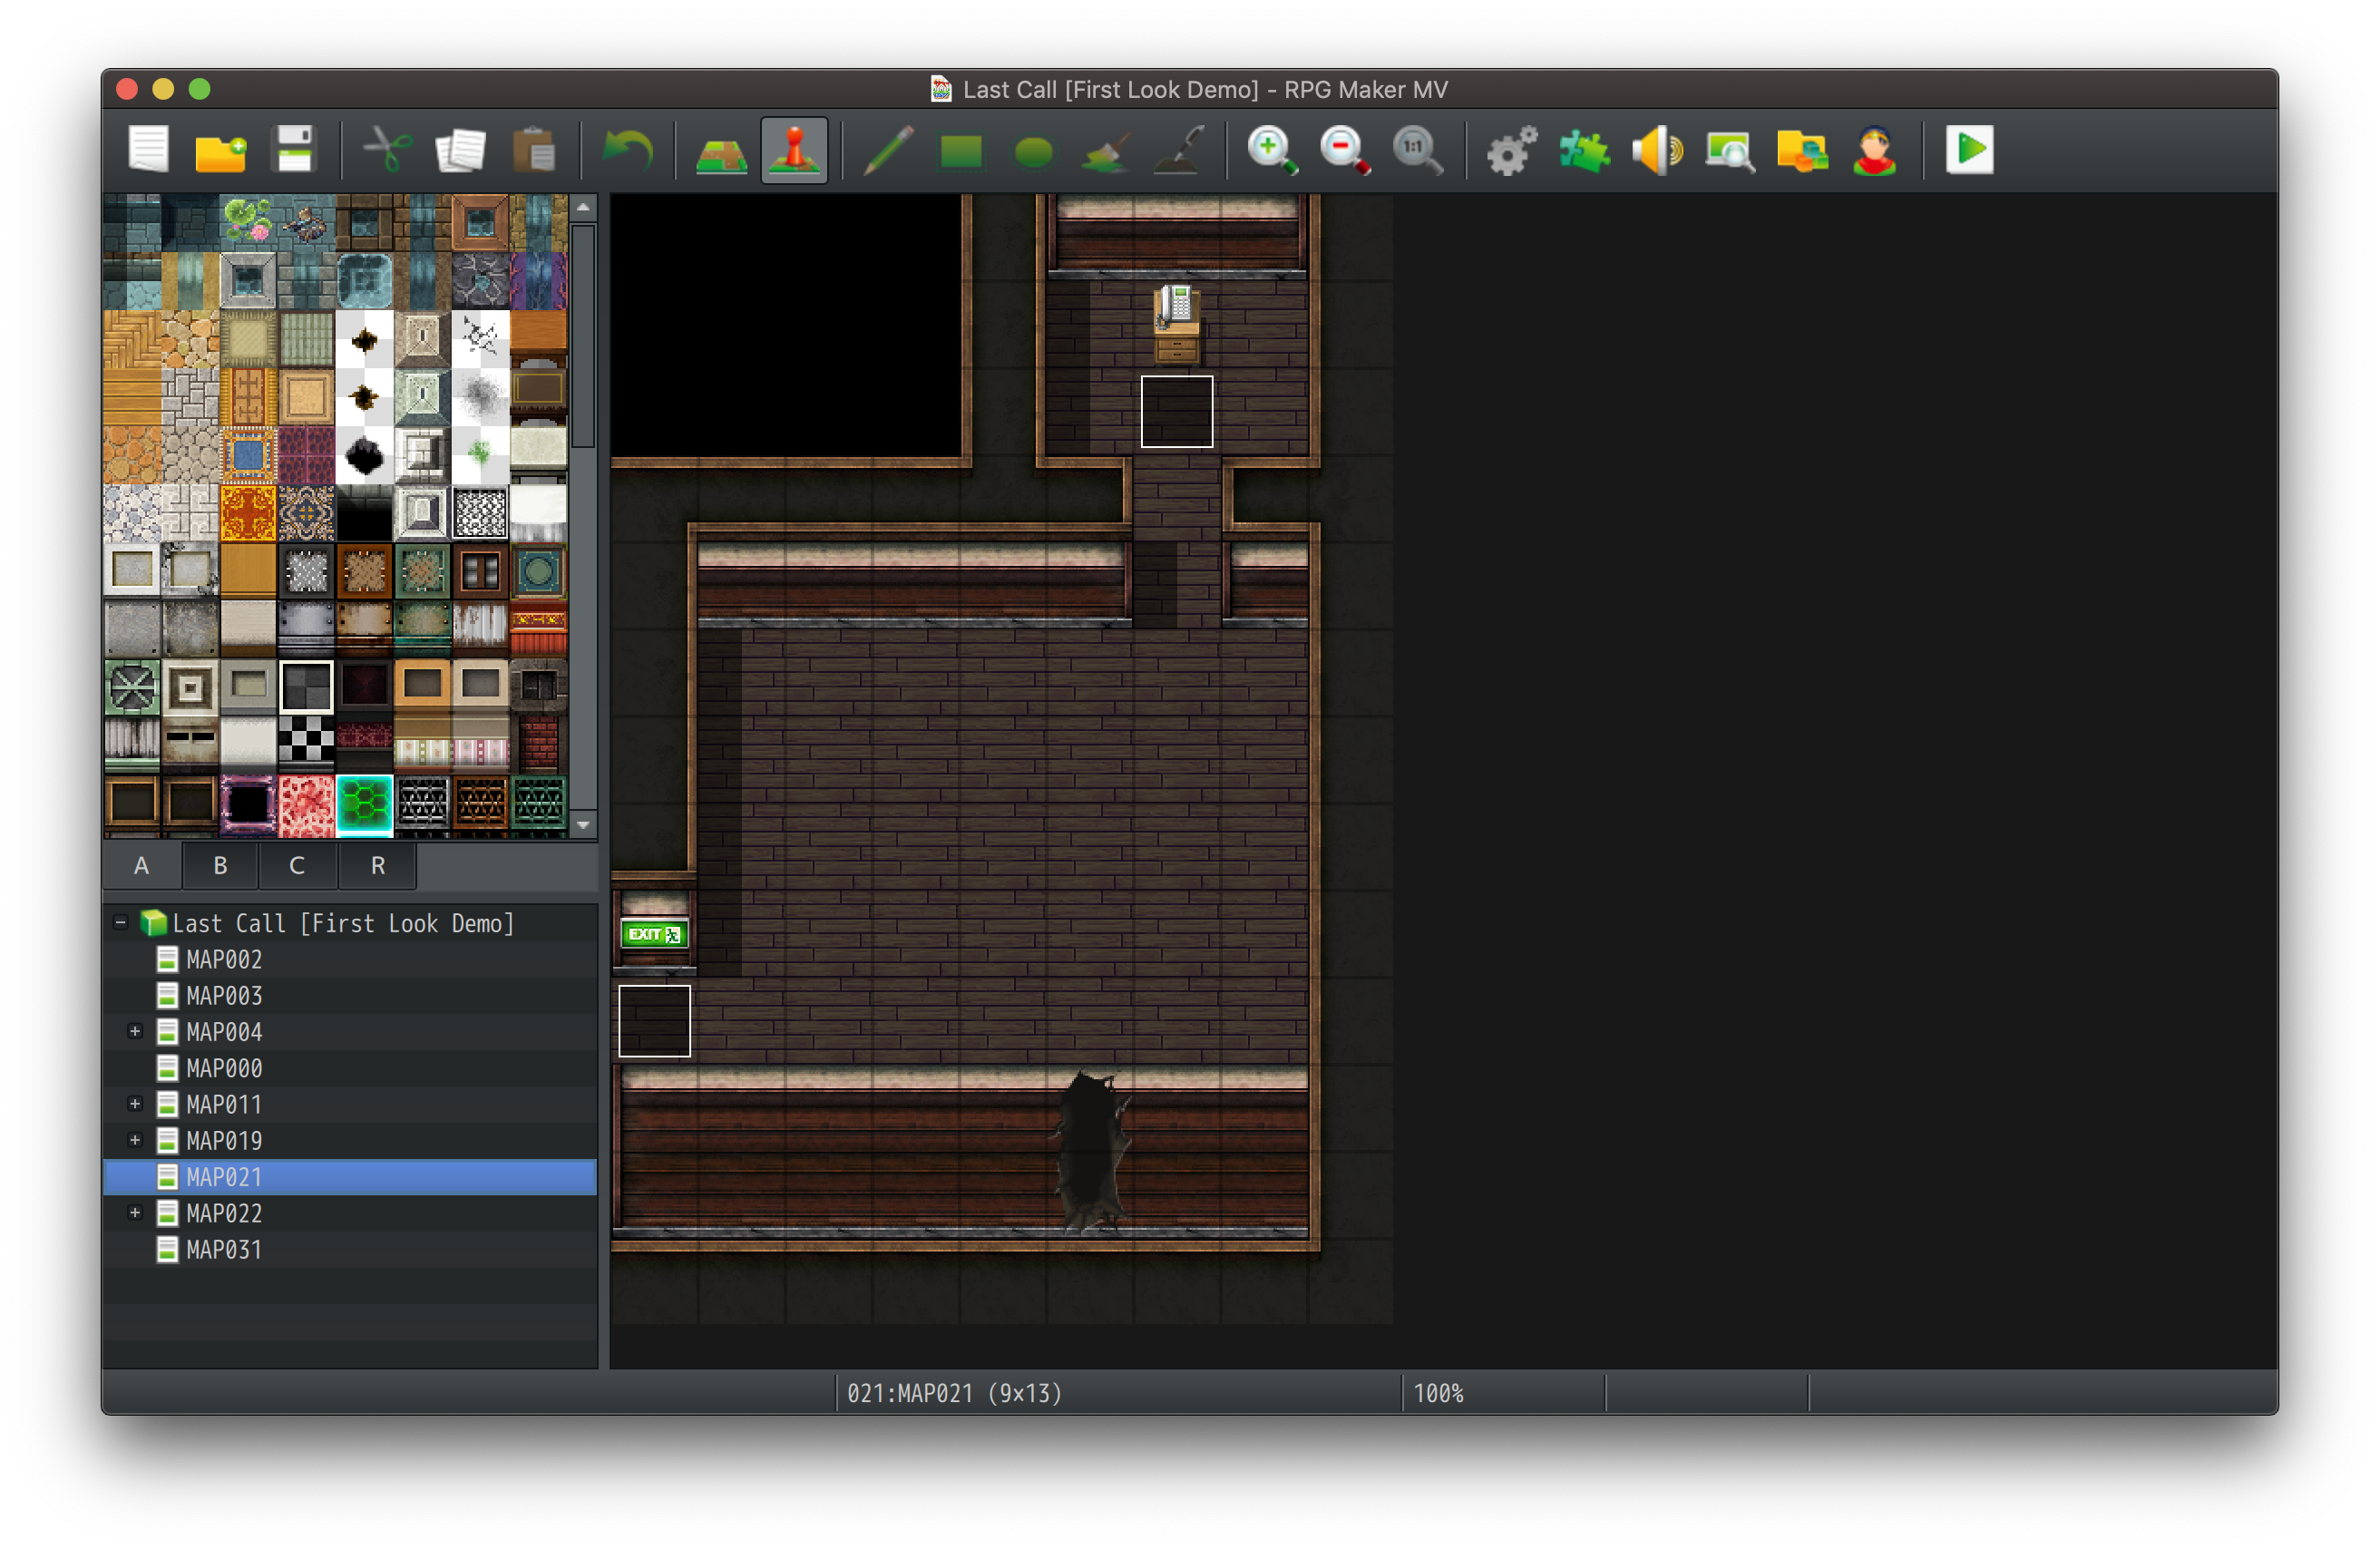Screen dimensions: 2380x1549
Task: Pick the lily pad water tile
Action: 248,221
